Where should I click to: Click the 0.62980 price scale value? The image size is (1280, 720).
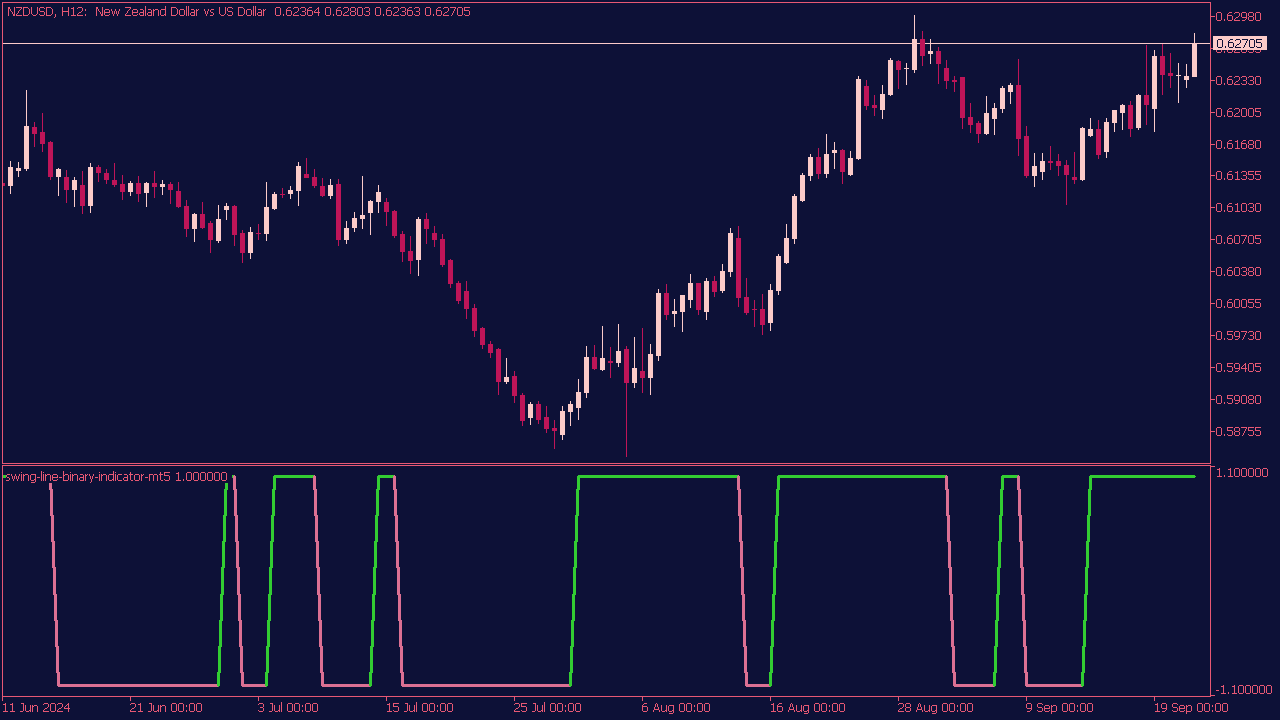coord(1240,17)
